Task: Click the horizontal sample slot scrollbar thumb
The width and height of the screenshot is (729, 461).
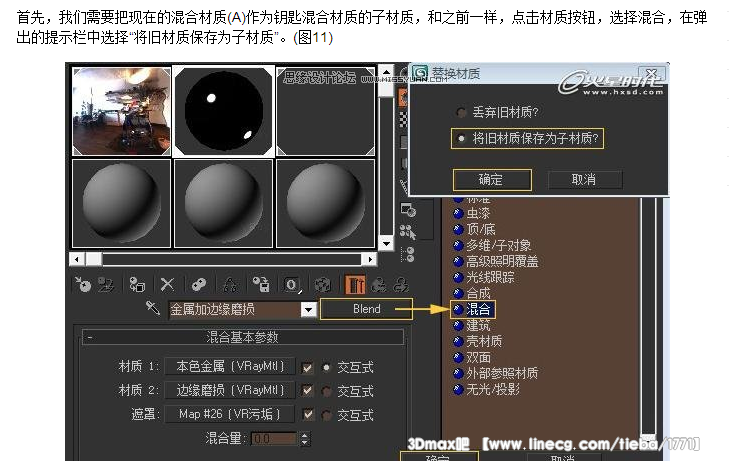Action: [94, 259]
